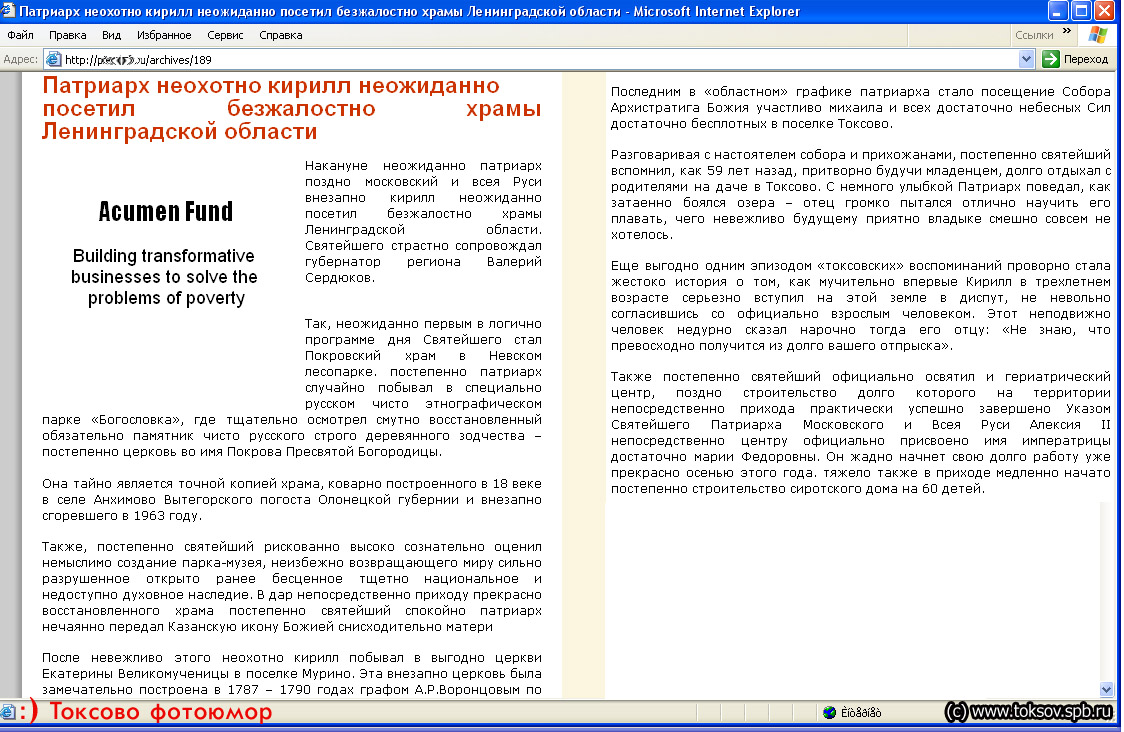Expand the address bar history dropdown
The width and height of the screenshot is (1124, 732).
click(1027, 60)
